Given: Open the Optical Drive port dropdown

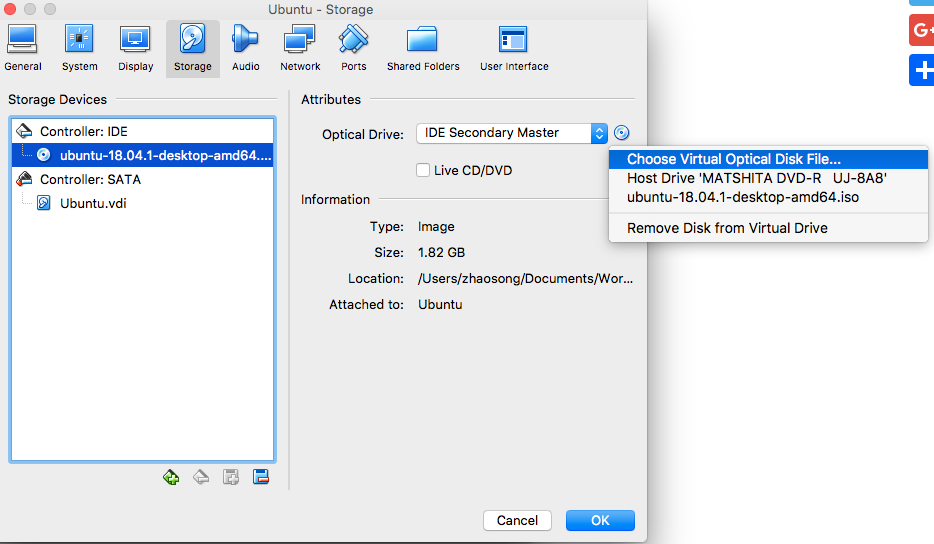Looking at the screenshot, I should pos(512,133).
